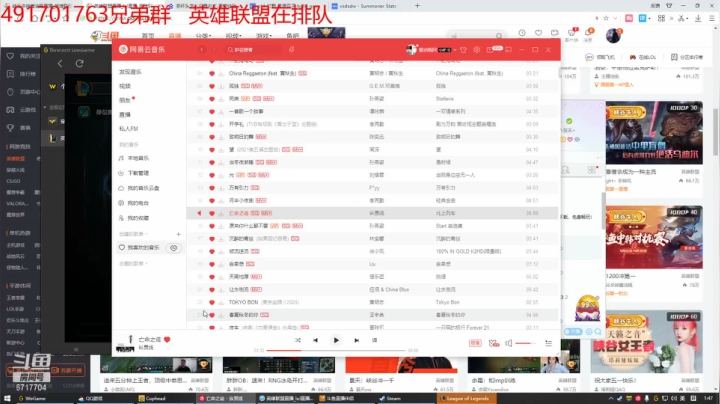Open 发现音乐 in sidebar
Image resolution: width=720 pixels, height=404 pixels.
[x=130, y=72]
